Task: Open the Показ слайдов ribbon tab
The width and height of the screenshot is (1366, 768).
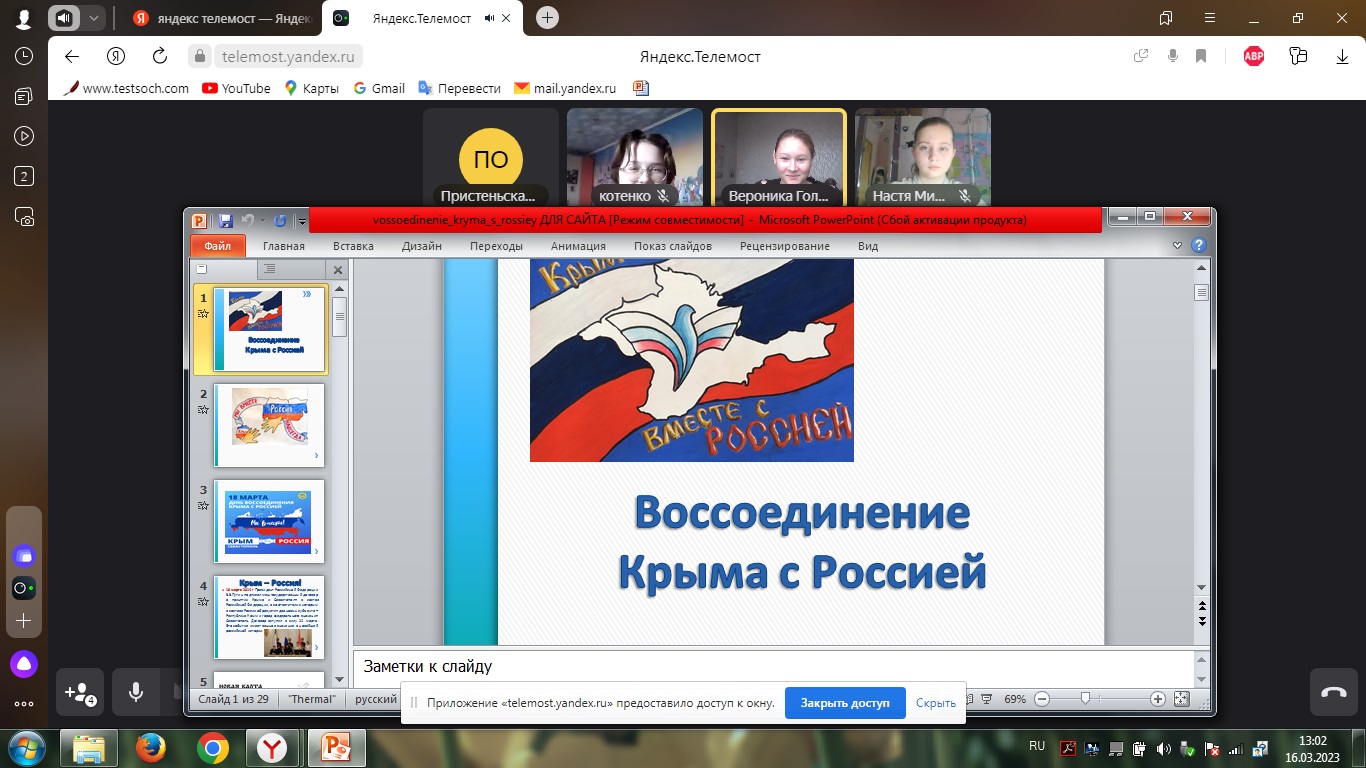Action: point(673,246)
